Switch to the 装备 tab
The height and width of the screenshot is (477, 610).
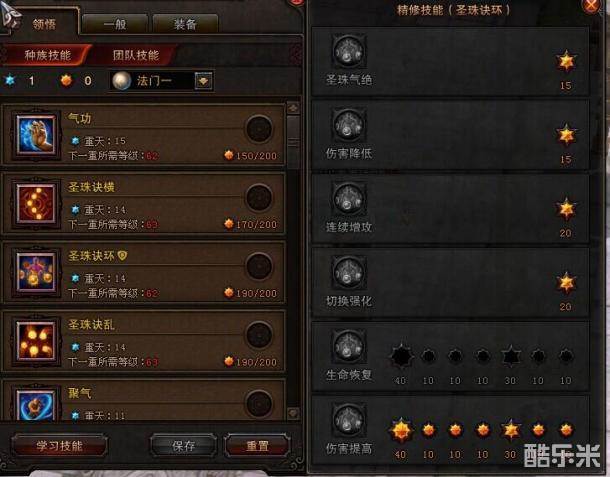pos(185,25)
